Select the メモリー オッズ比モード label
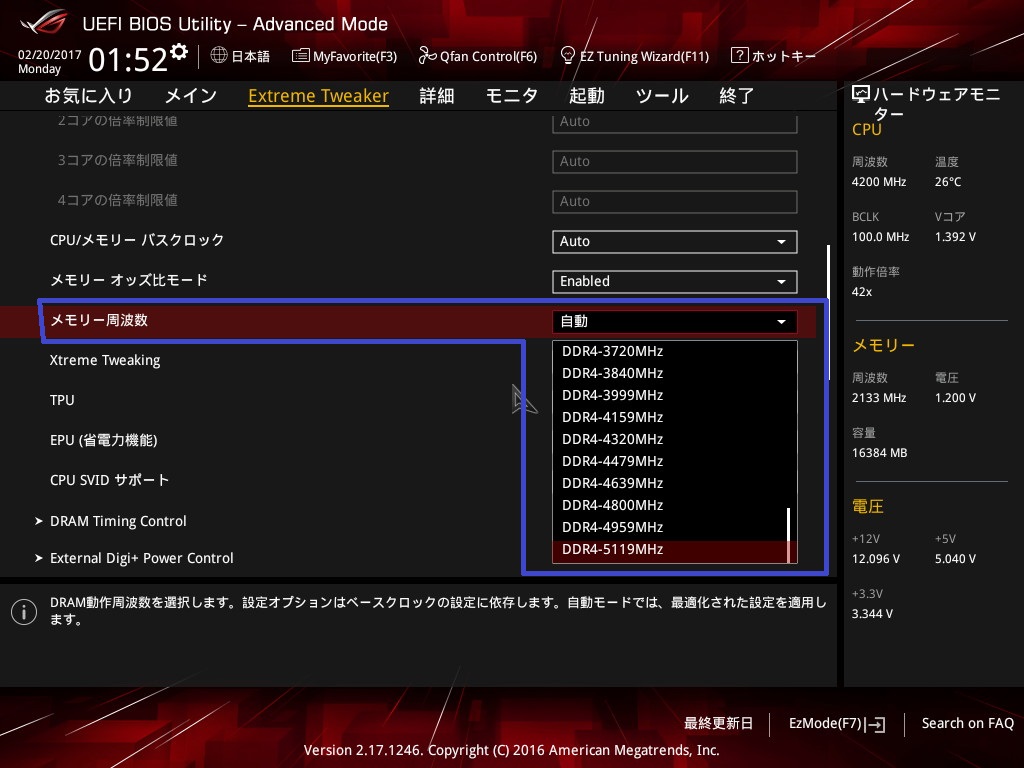1024x768 pixels. pos(129,280)
